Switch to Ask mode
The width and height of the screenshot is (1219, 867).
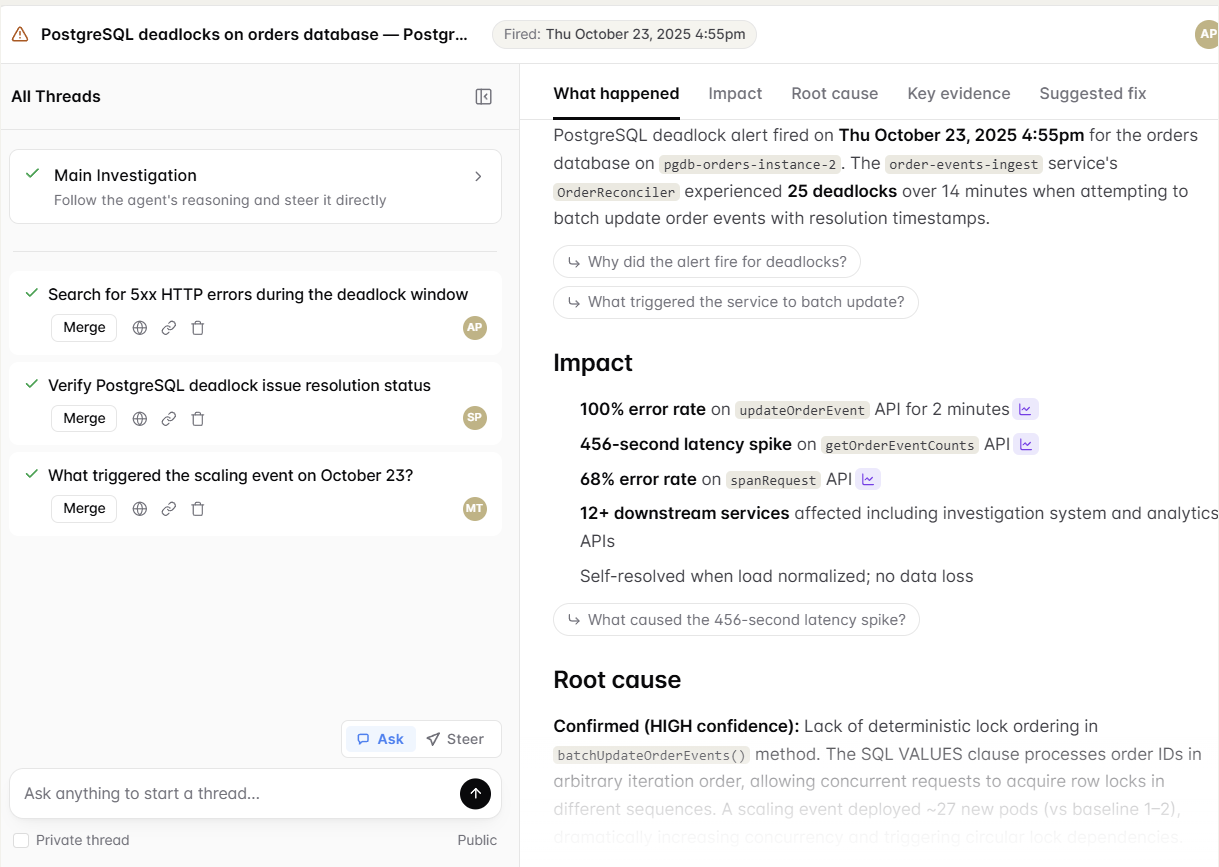[381, 739]
